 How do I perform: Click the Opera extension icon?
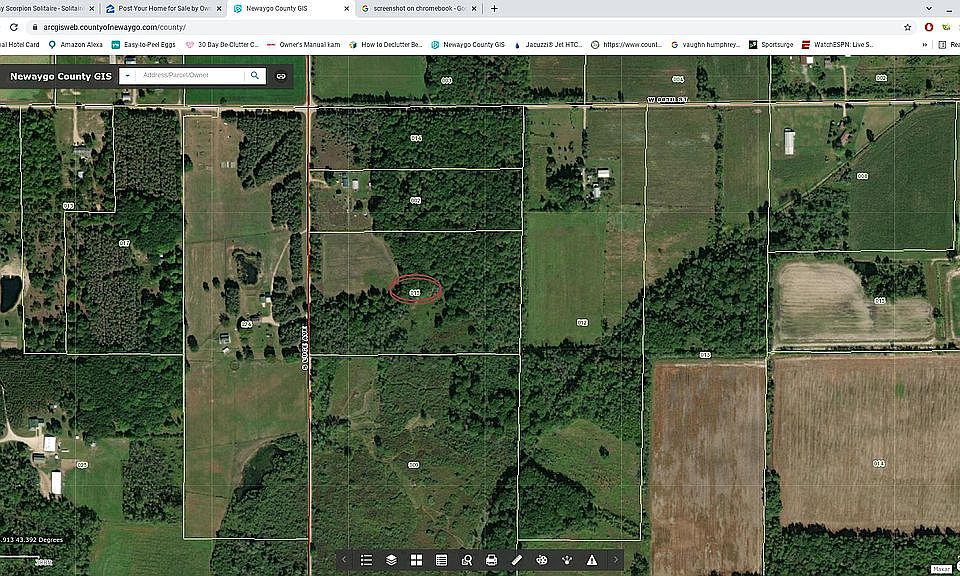click(929, 27)
